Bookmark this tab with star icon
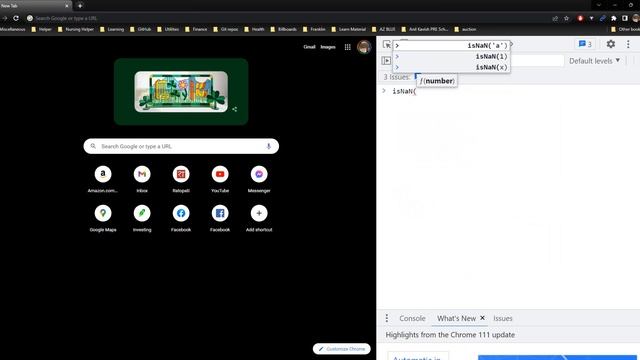The image size is (640, 360). point(567,18)
